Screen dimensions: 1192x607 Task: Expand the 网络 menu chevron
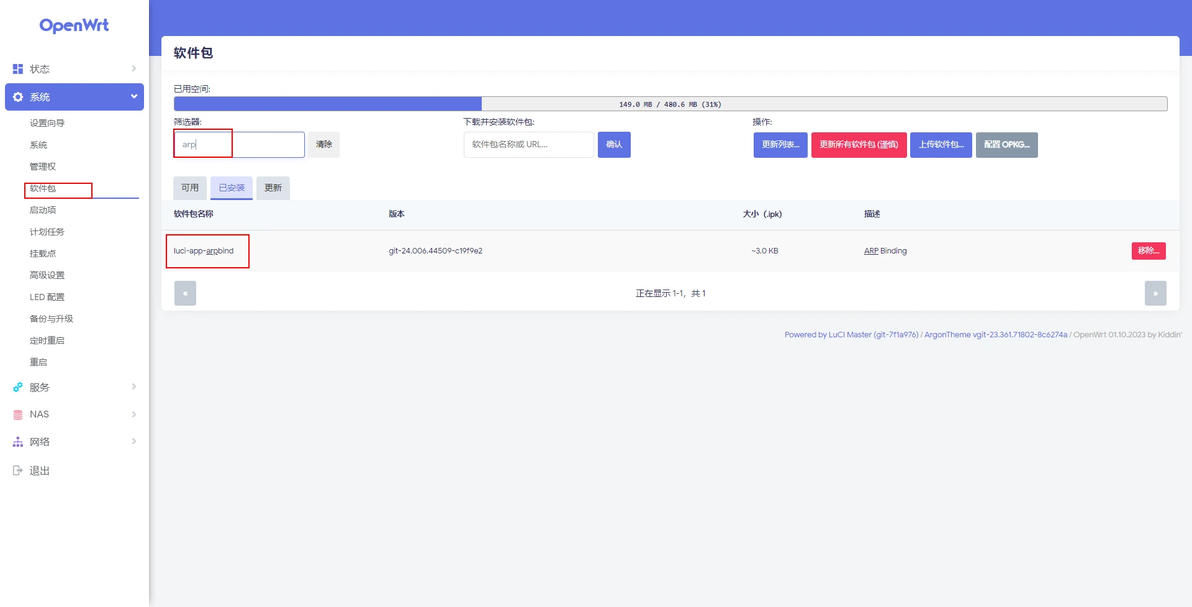134,441
